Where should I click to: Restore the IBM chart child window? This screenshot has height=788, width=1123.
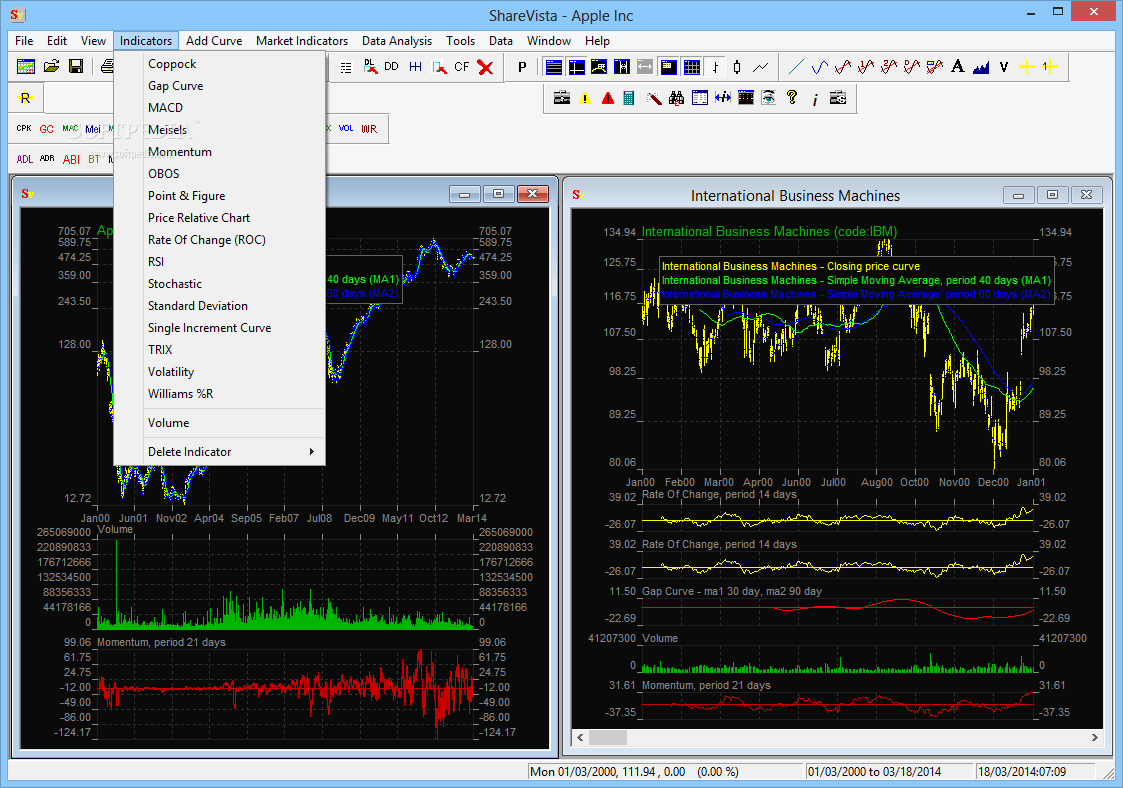1052,195
